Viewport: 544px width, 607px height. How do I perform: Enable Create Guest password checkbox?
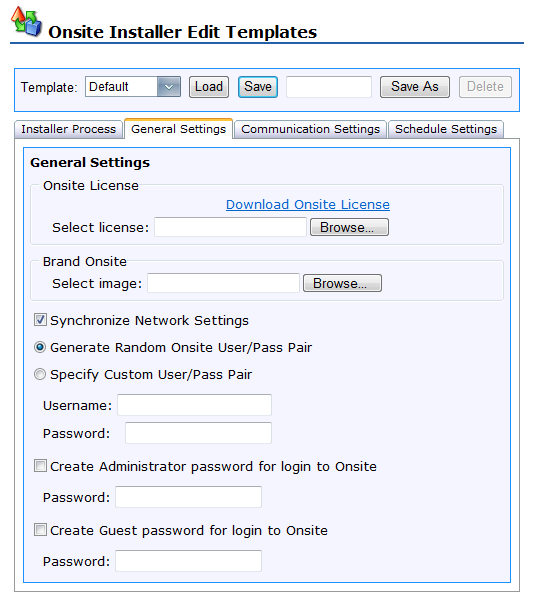[40, 530]
